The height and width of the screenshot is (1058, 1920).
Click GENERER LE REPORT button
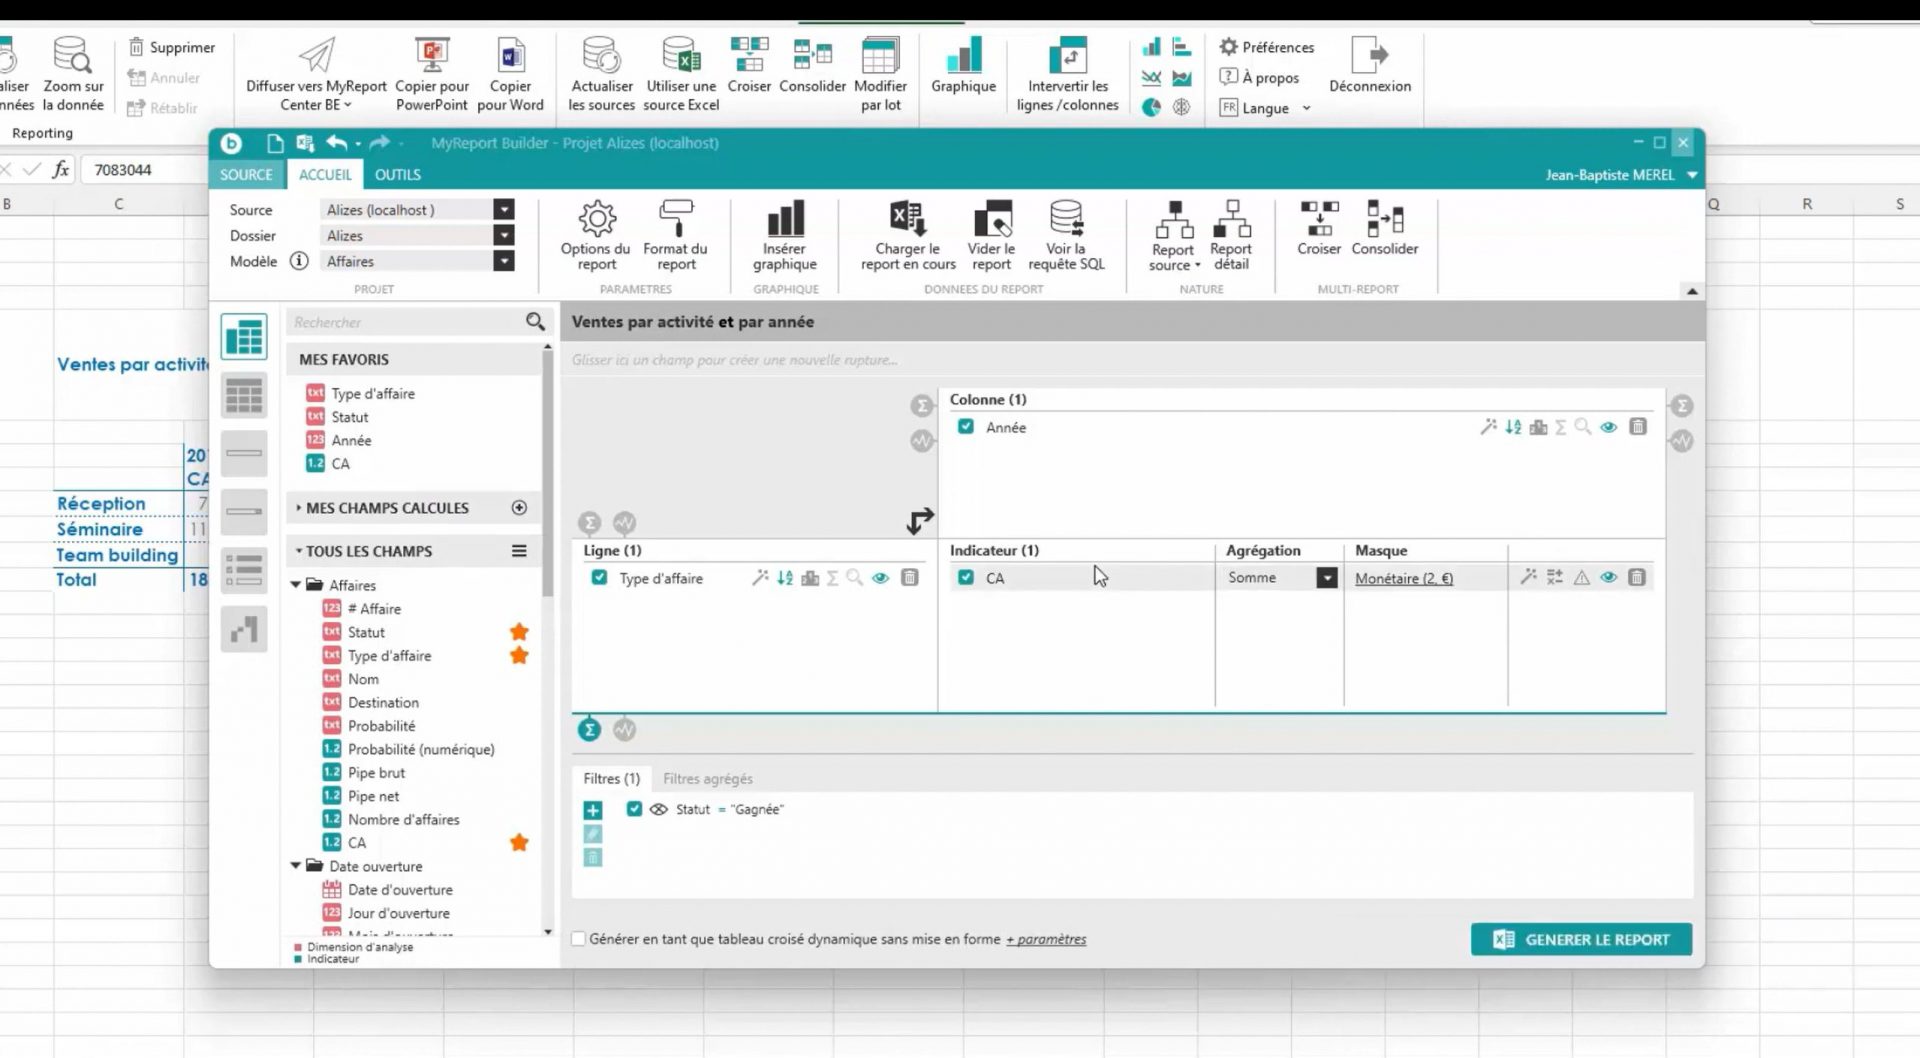point(1581,939)
